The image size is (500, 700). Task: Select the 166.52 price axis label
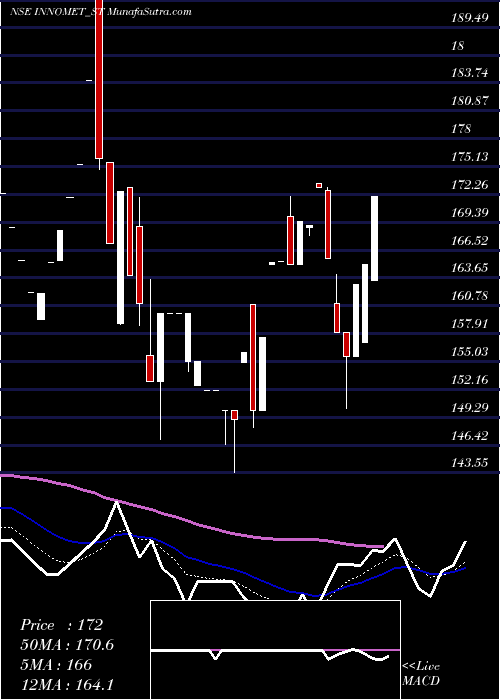coord(470,241)
